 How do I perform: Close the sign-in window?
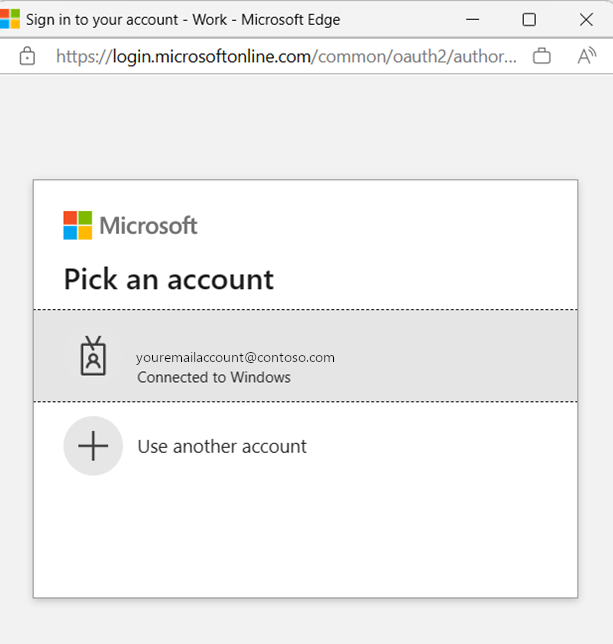click(x=586, y=19)
